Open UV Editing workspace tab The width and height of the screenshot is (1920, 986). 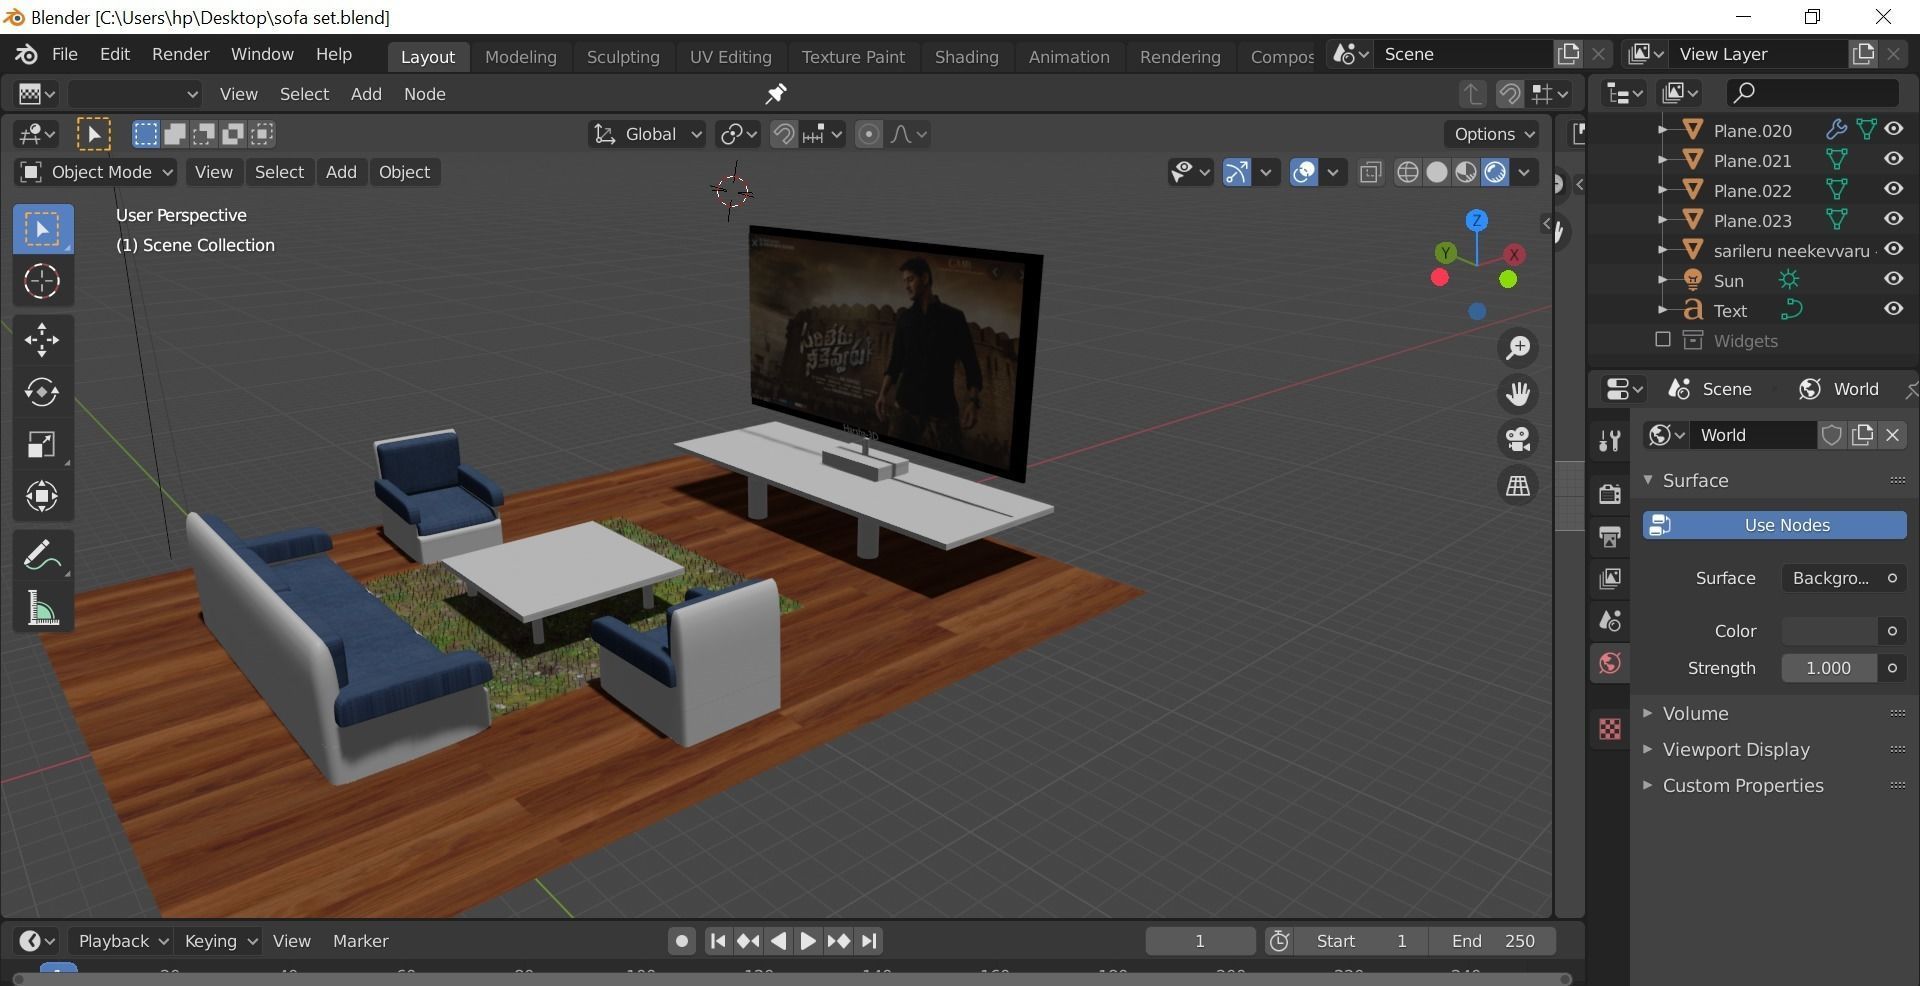coord(730,57)
